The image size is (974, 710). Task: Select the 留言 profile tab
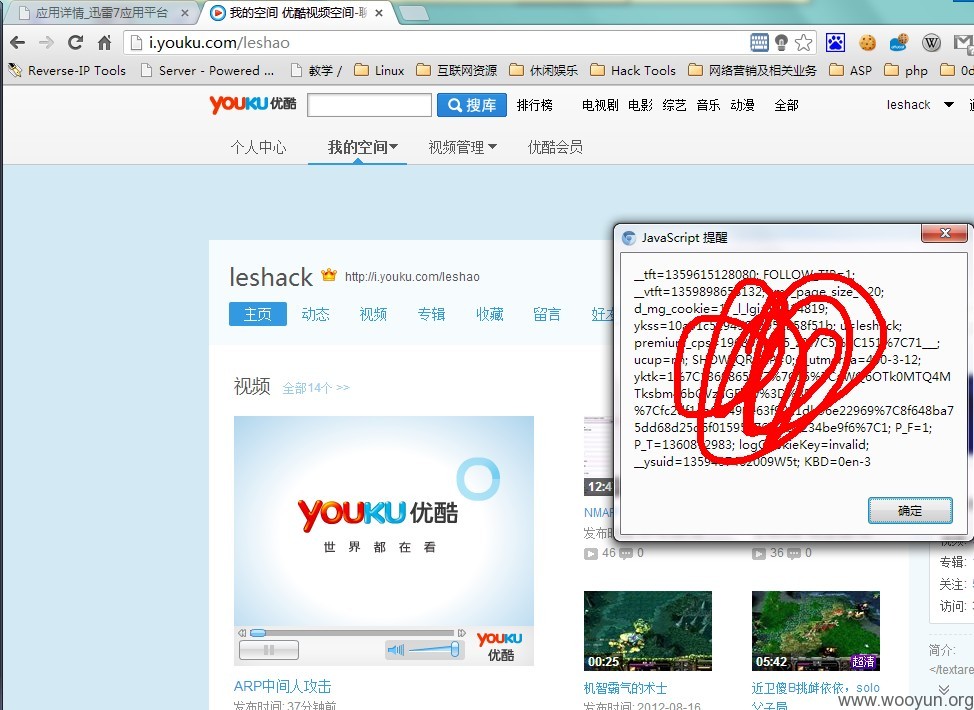point(547,314)
